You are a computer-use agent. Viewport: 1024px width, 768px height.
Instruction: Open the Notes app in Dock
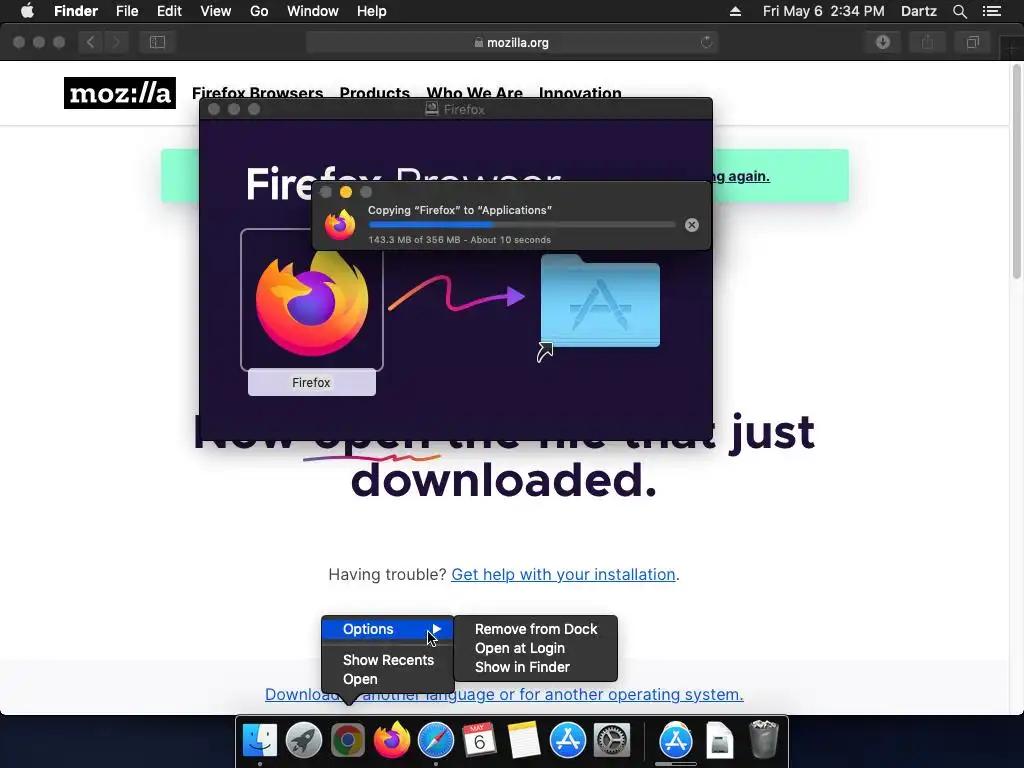coord(523,740)
